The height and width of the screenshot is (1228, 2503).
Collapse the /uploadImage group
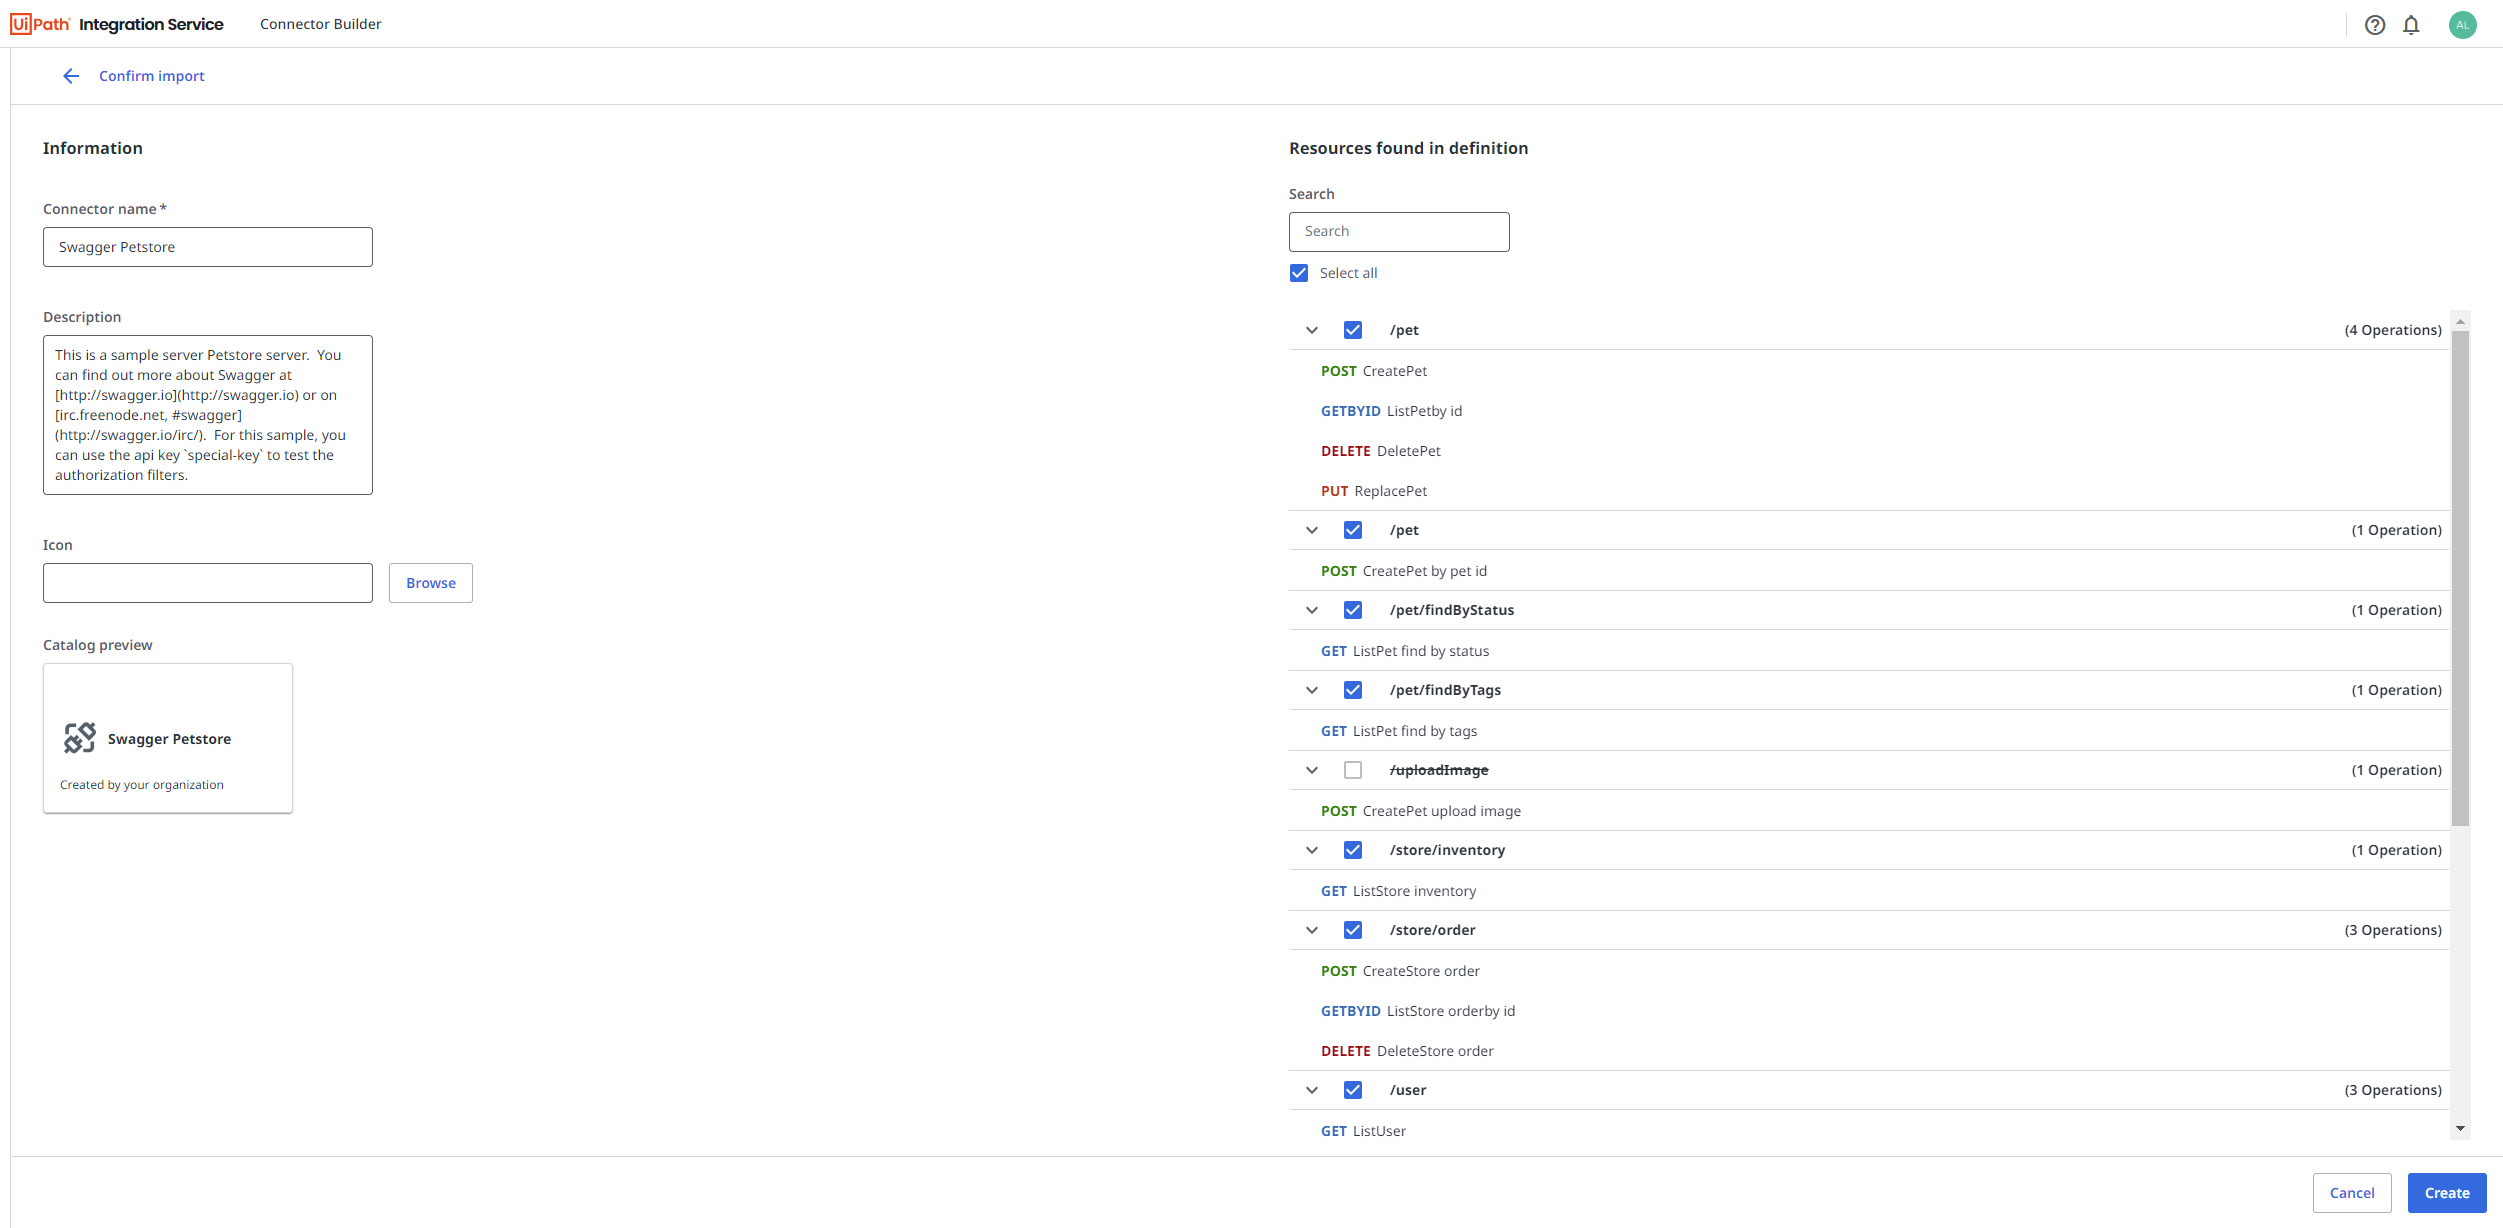click(1312, 770)
